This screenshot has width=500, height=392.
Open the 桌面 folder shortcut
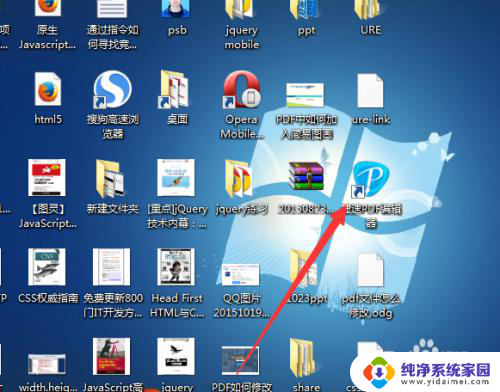coord(174,89)
